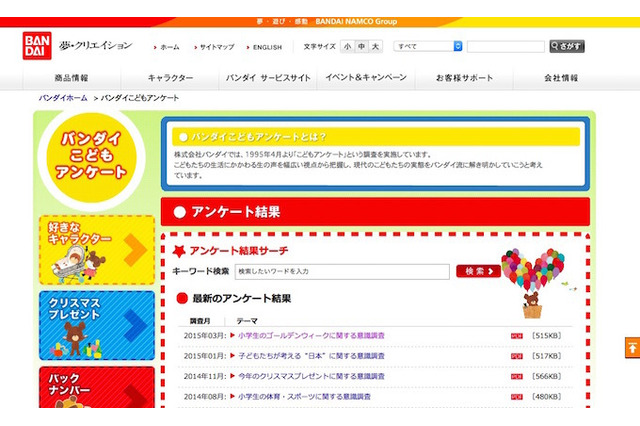Open the サイトマップ link
The image size is (640, 426).
[217, 47]
